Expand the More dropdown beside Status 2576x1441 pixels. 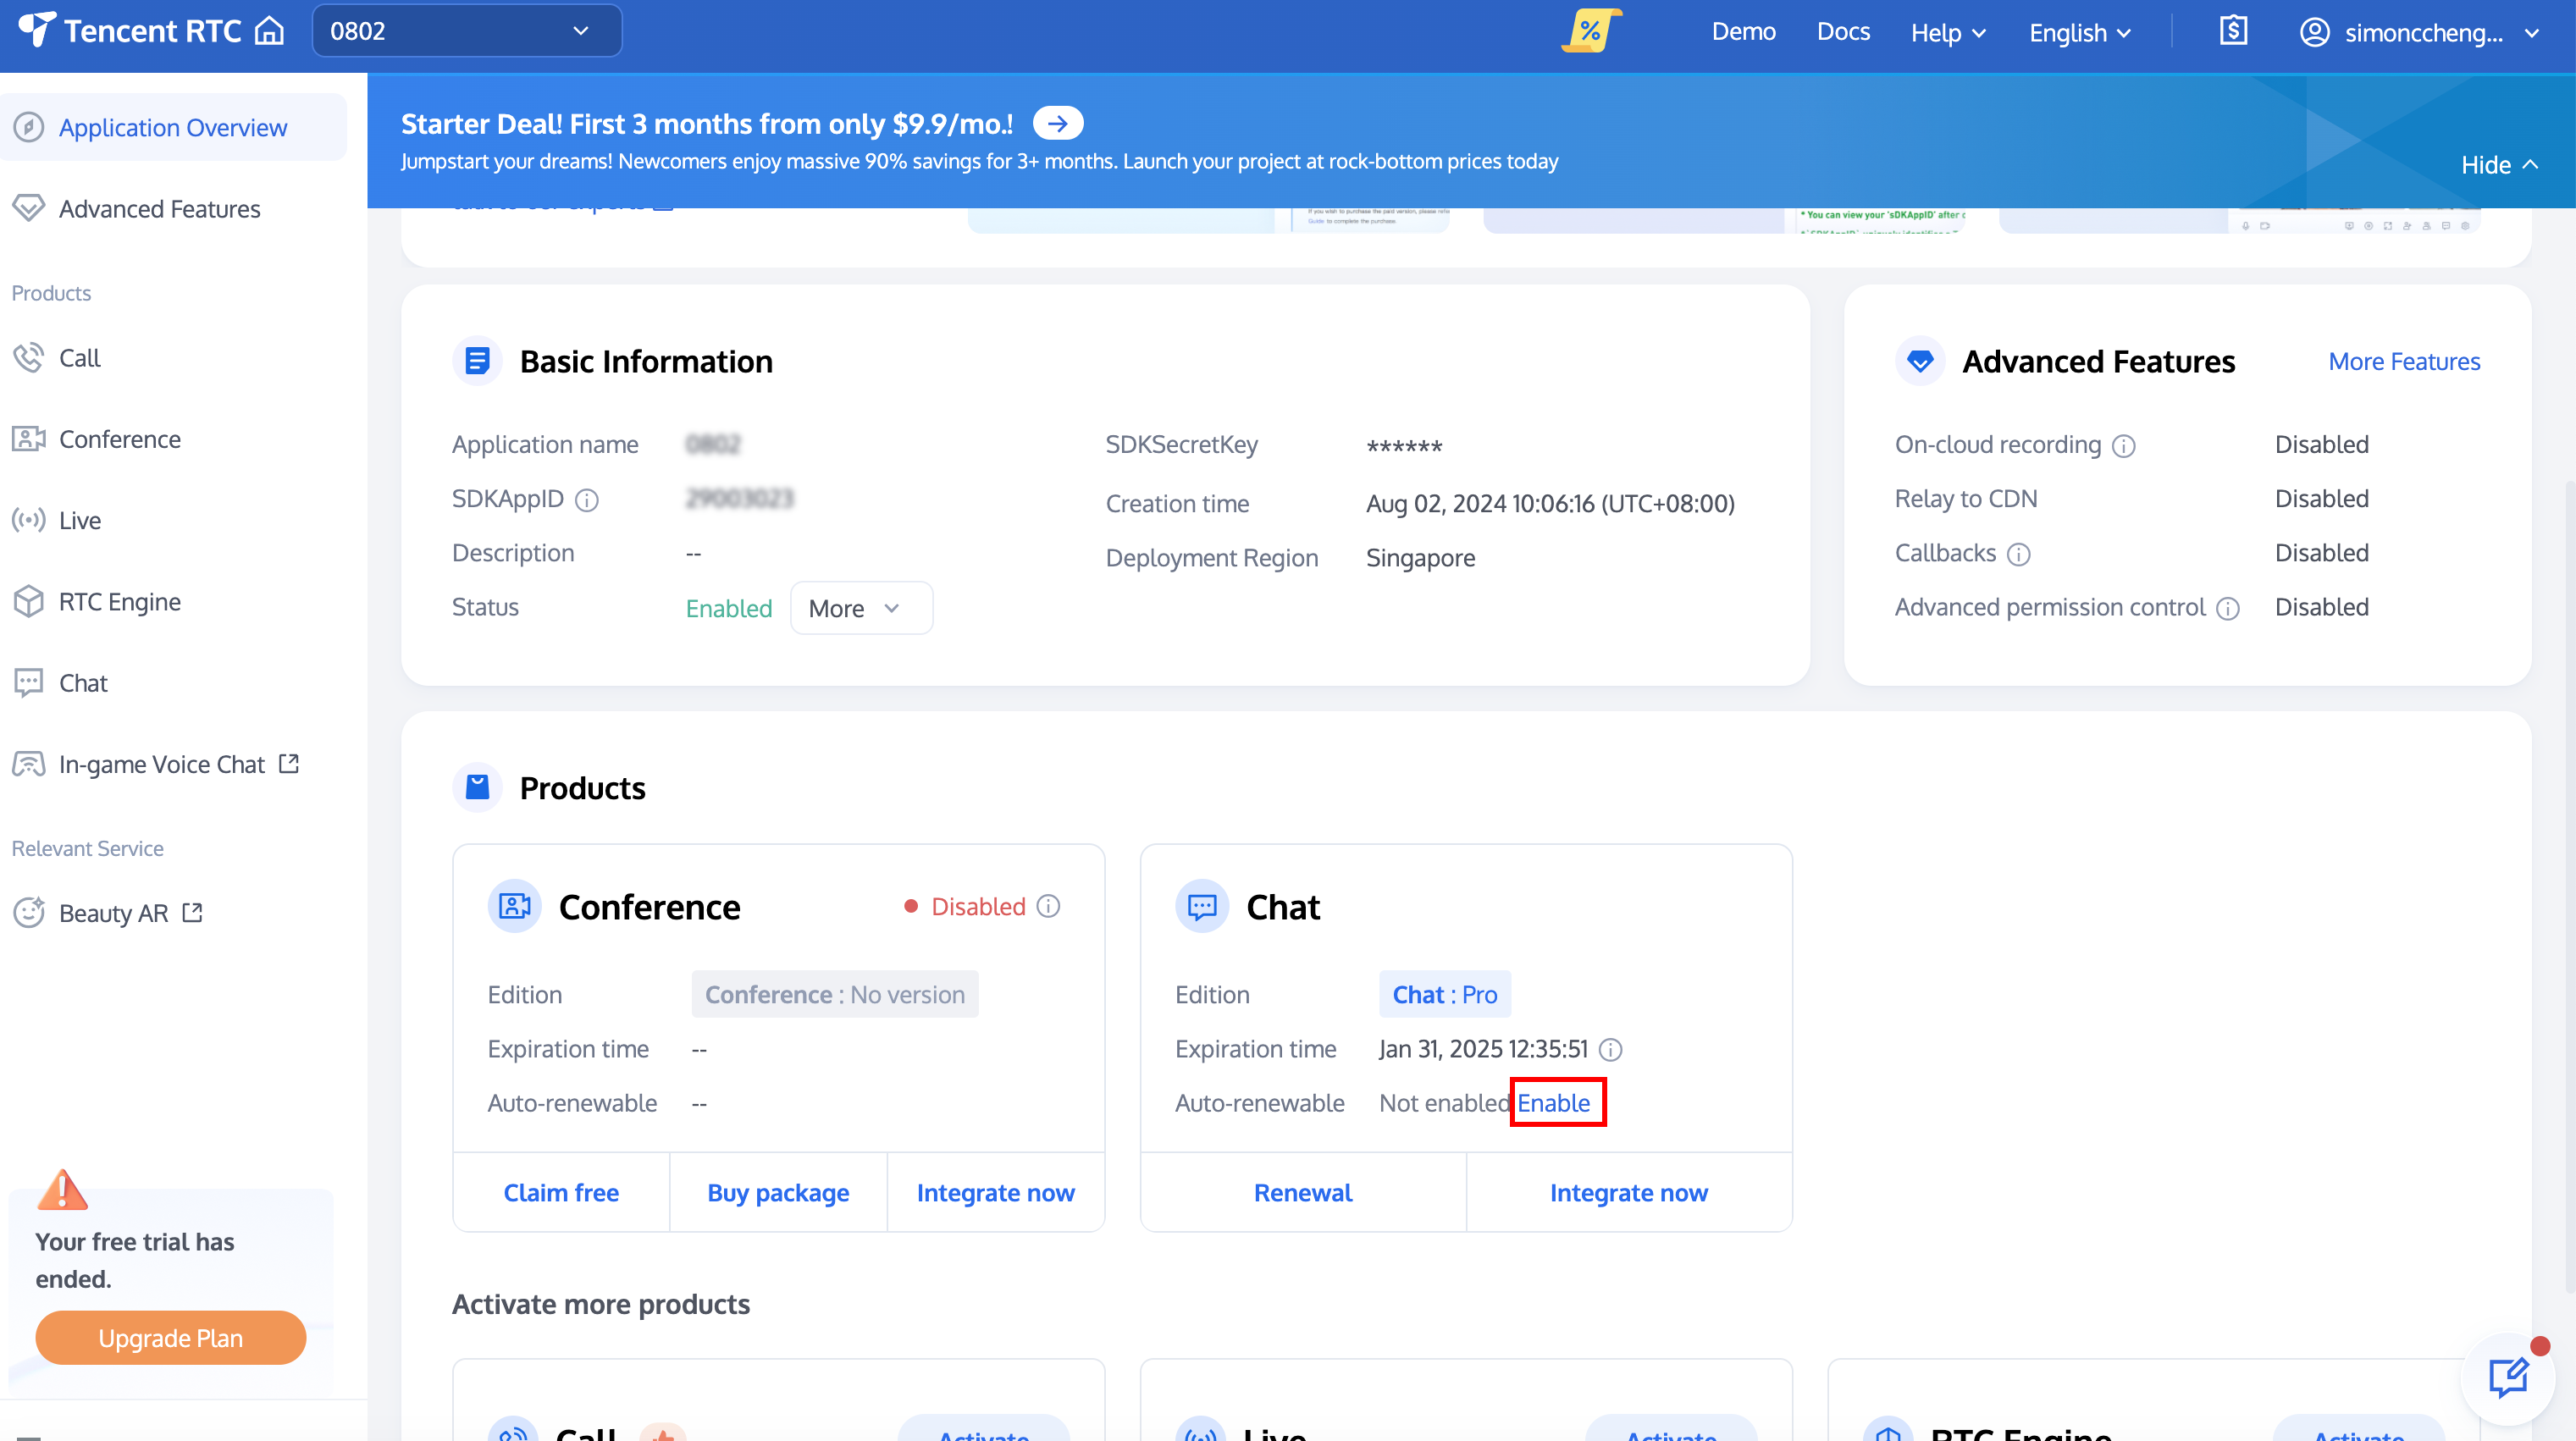(860, 608)
